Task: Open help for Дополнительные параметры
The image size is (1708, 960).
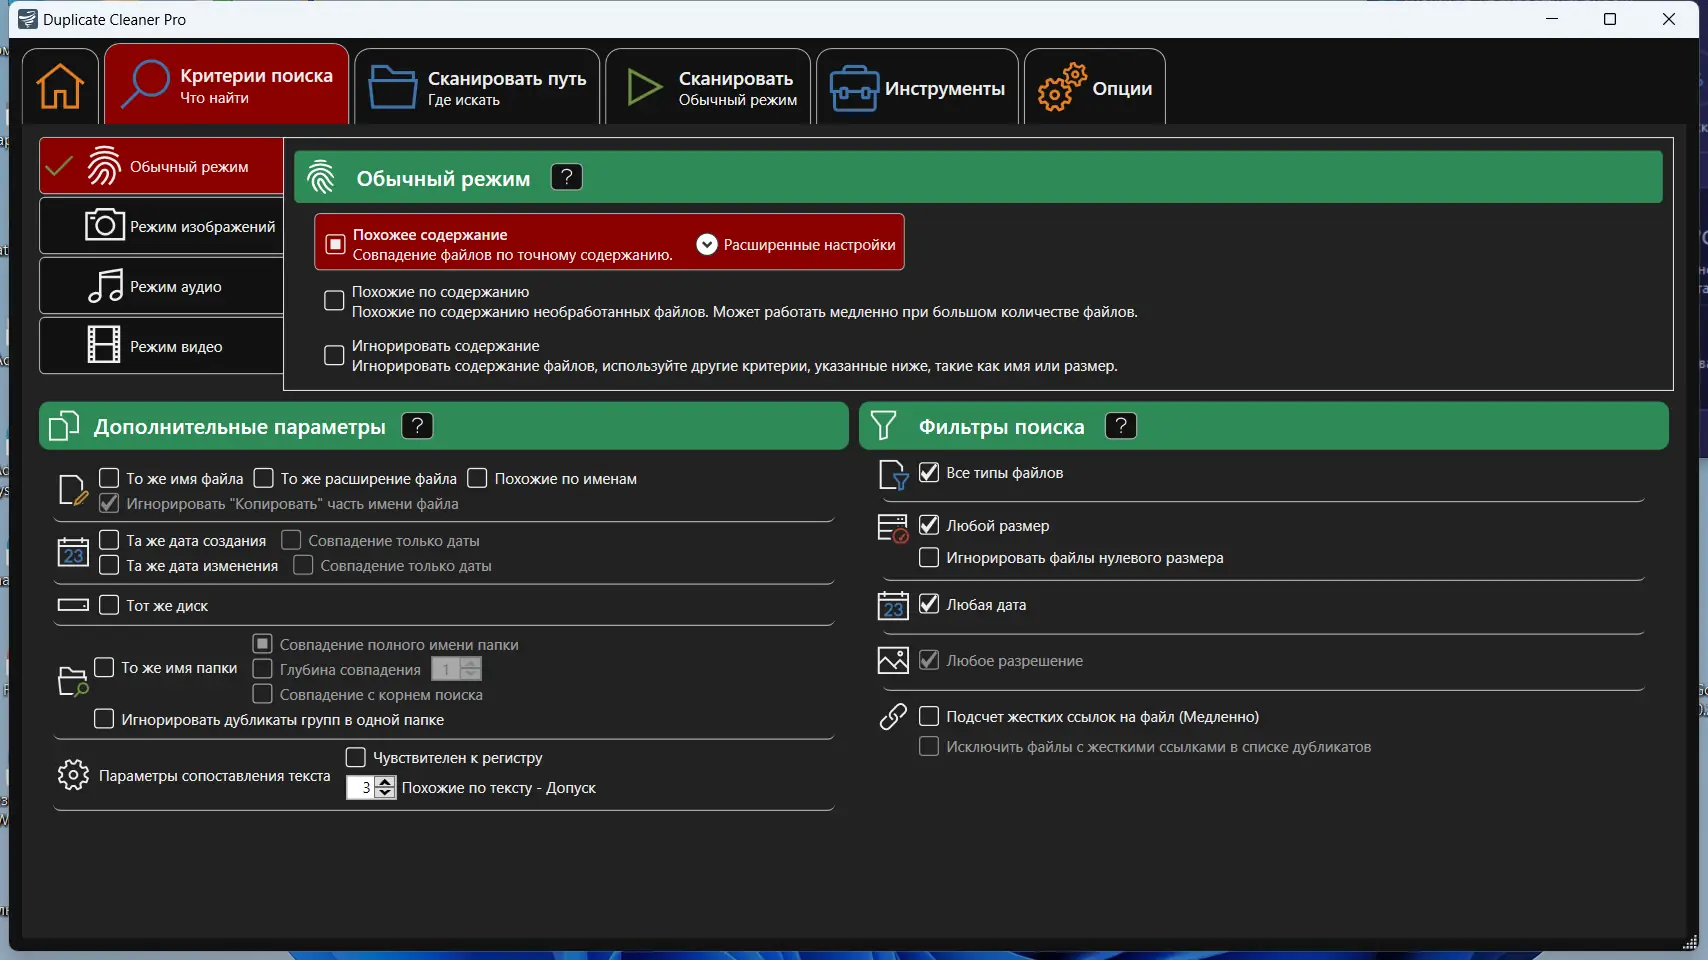Action: tap(417, 426)
